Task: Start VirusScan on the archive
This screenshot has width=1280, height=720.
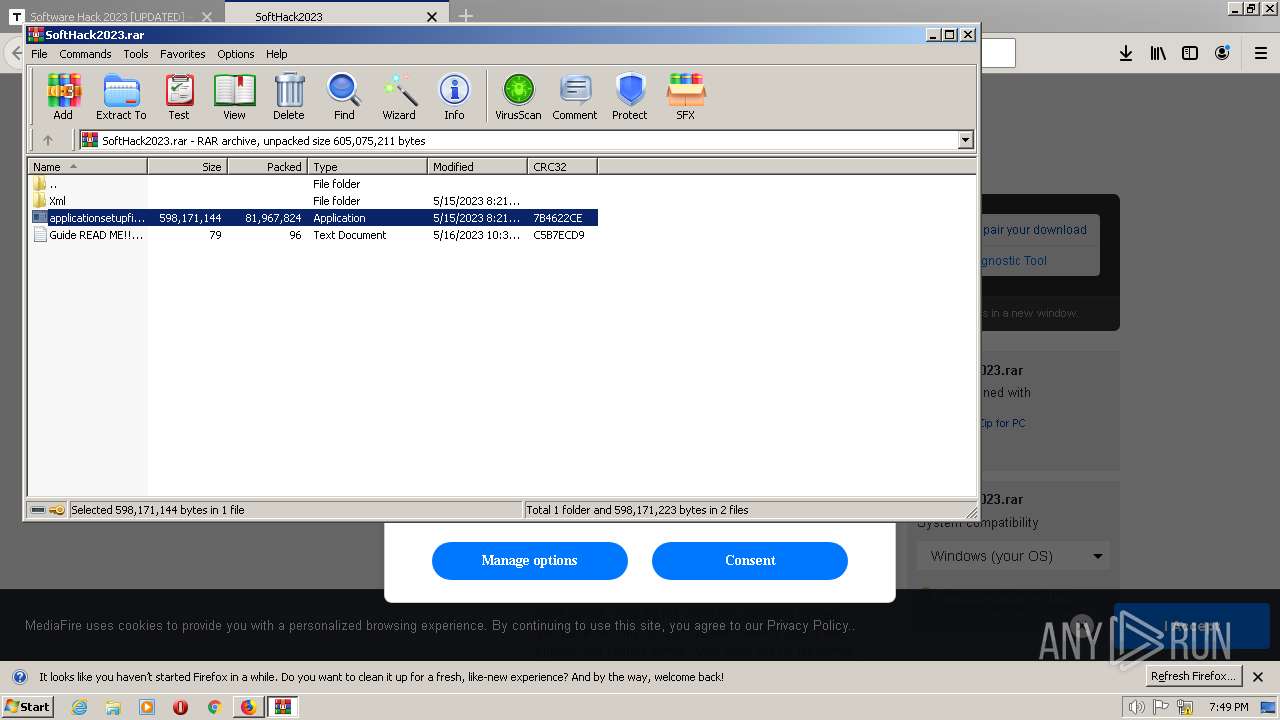Action: [518, 97]
